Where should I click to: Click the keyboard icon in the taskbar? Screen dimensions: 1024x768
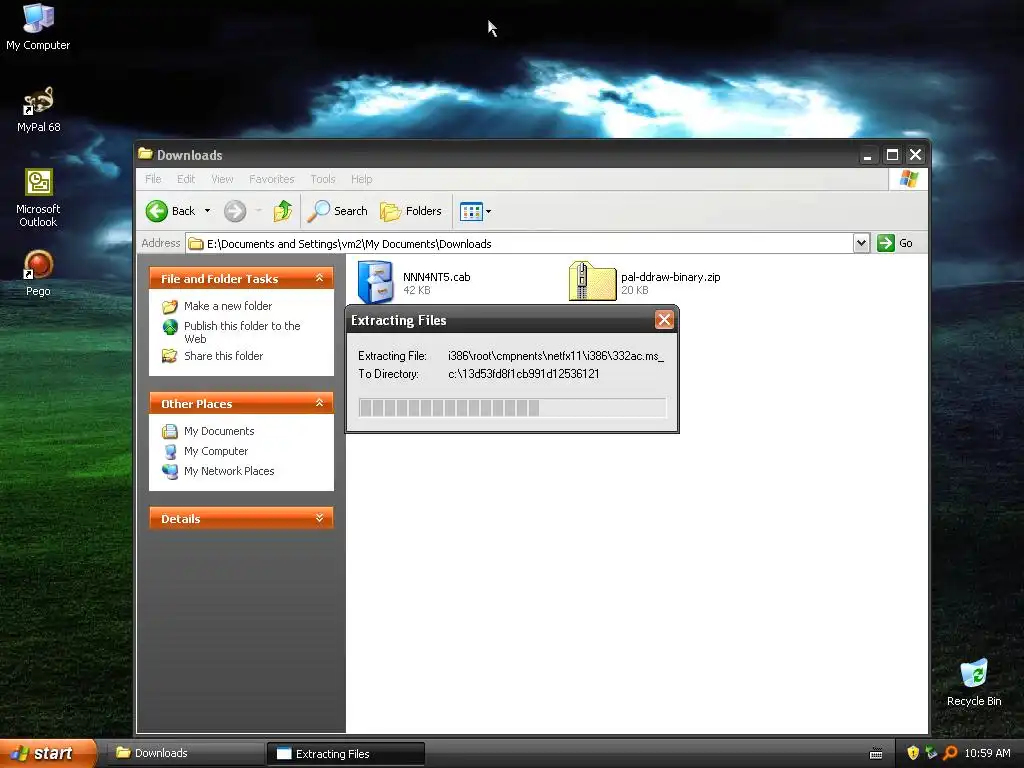[876, 754]
